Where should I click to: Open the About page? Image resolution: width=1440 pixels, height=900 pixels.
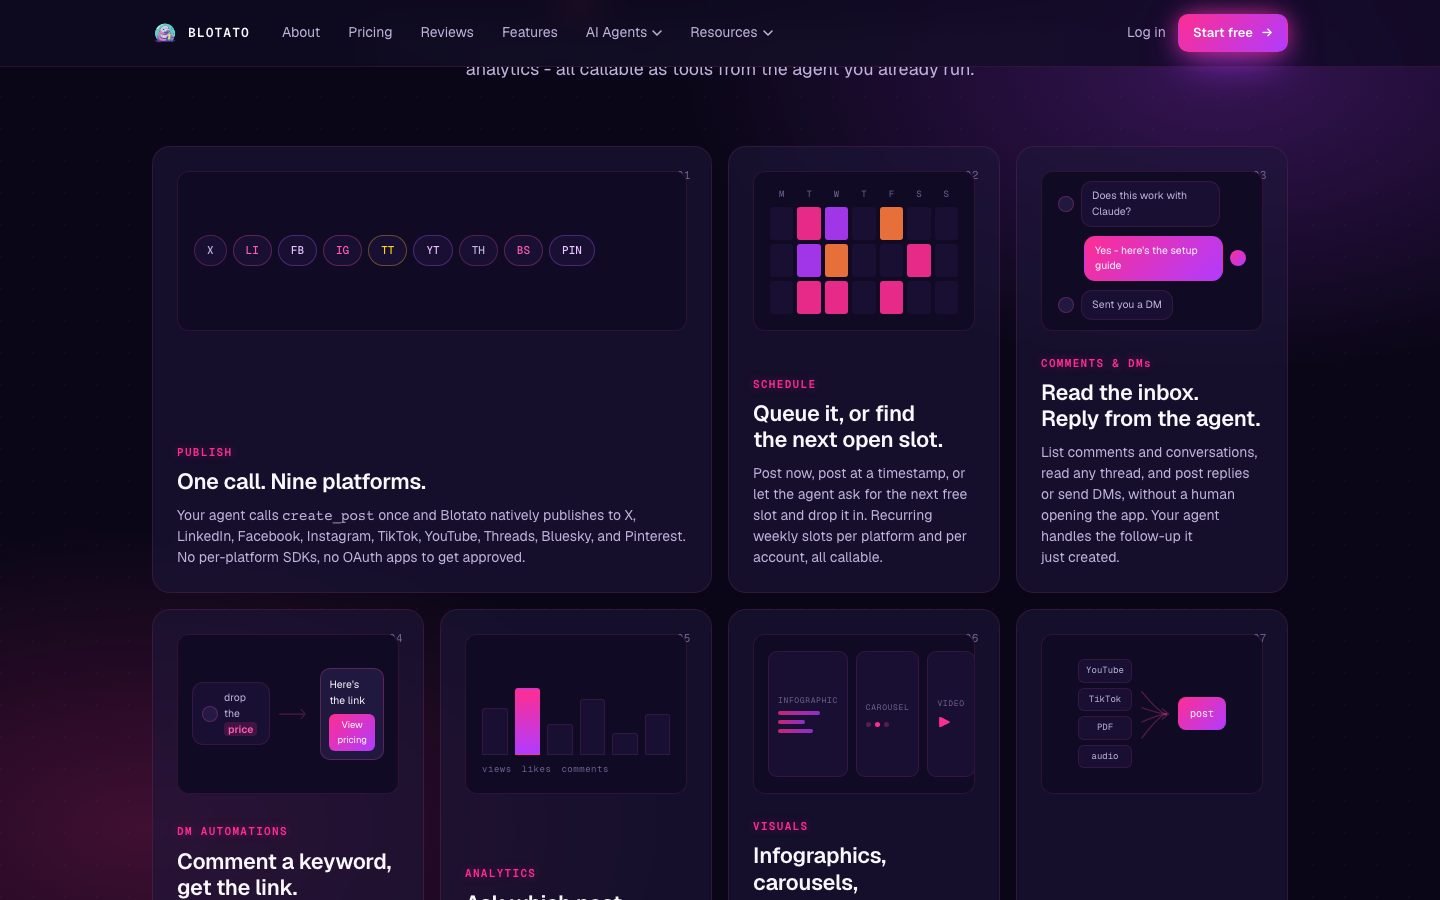301,33
